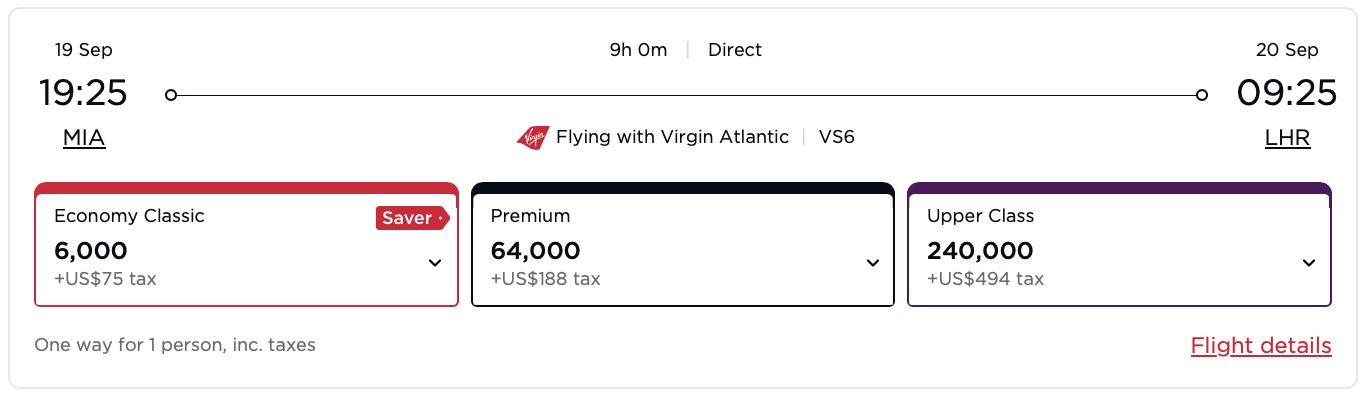Expand the Premium fare chevron
This screenshot has height=398, width=1364.
872,263
